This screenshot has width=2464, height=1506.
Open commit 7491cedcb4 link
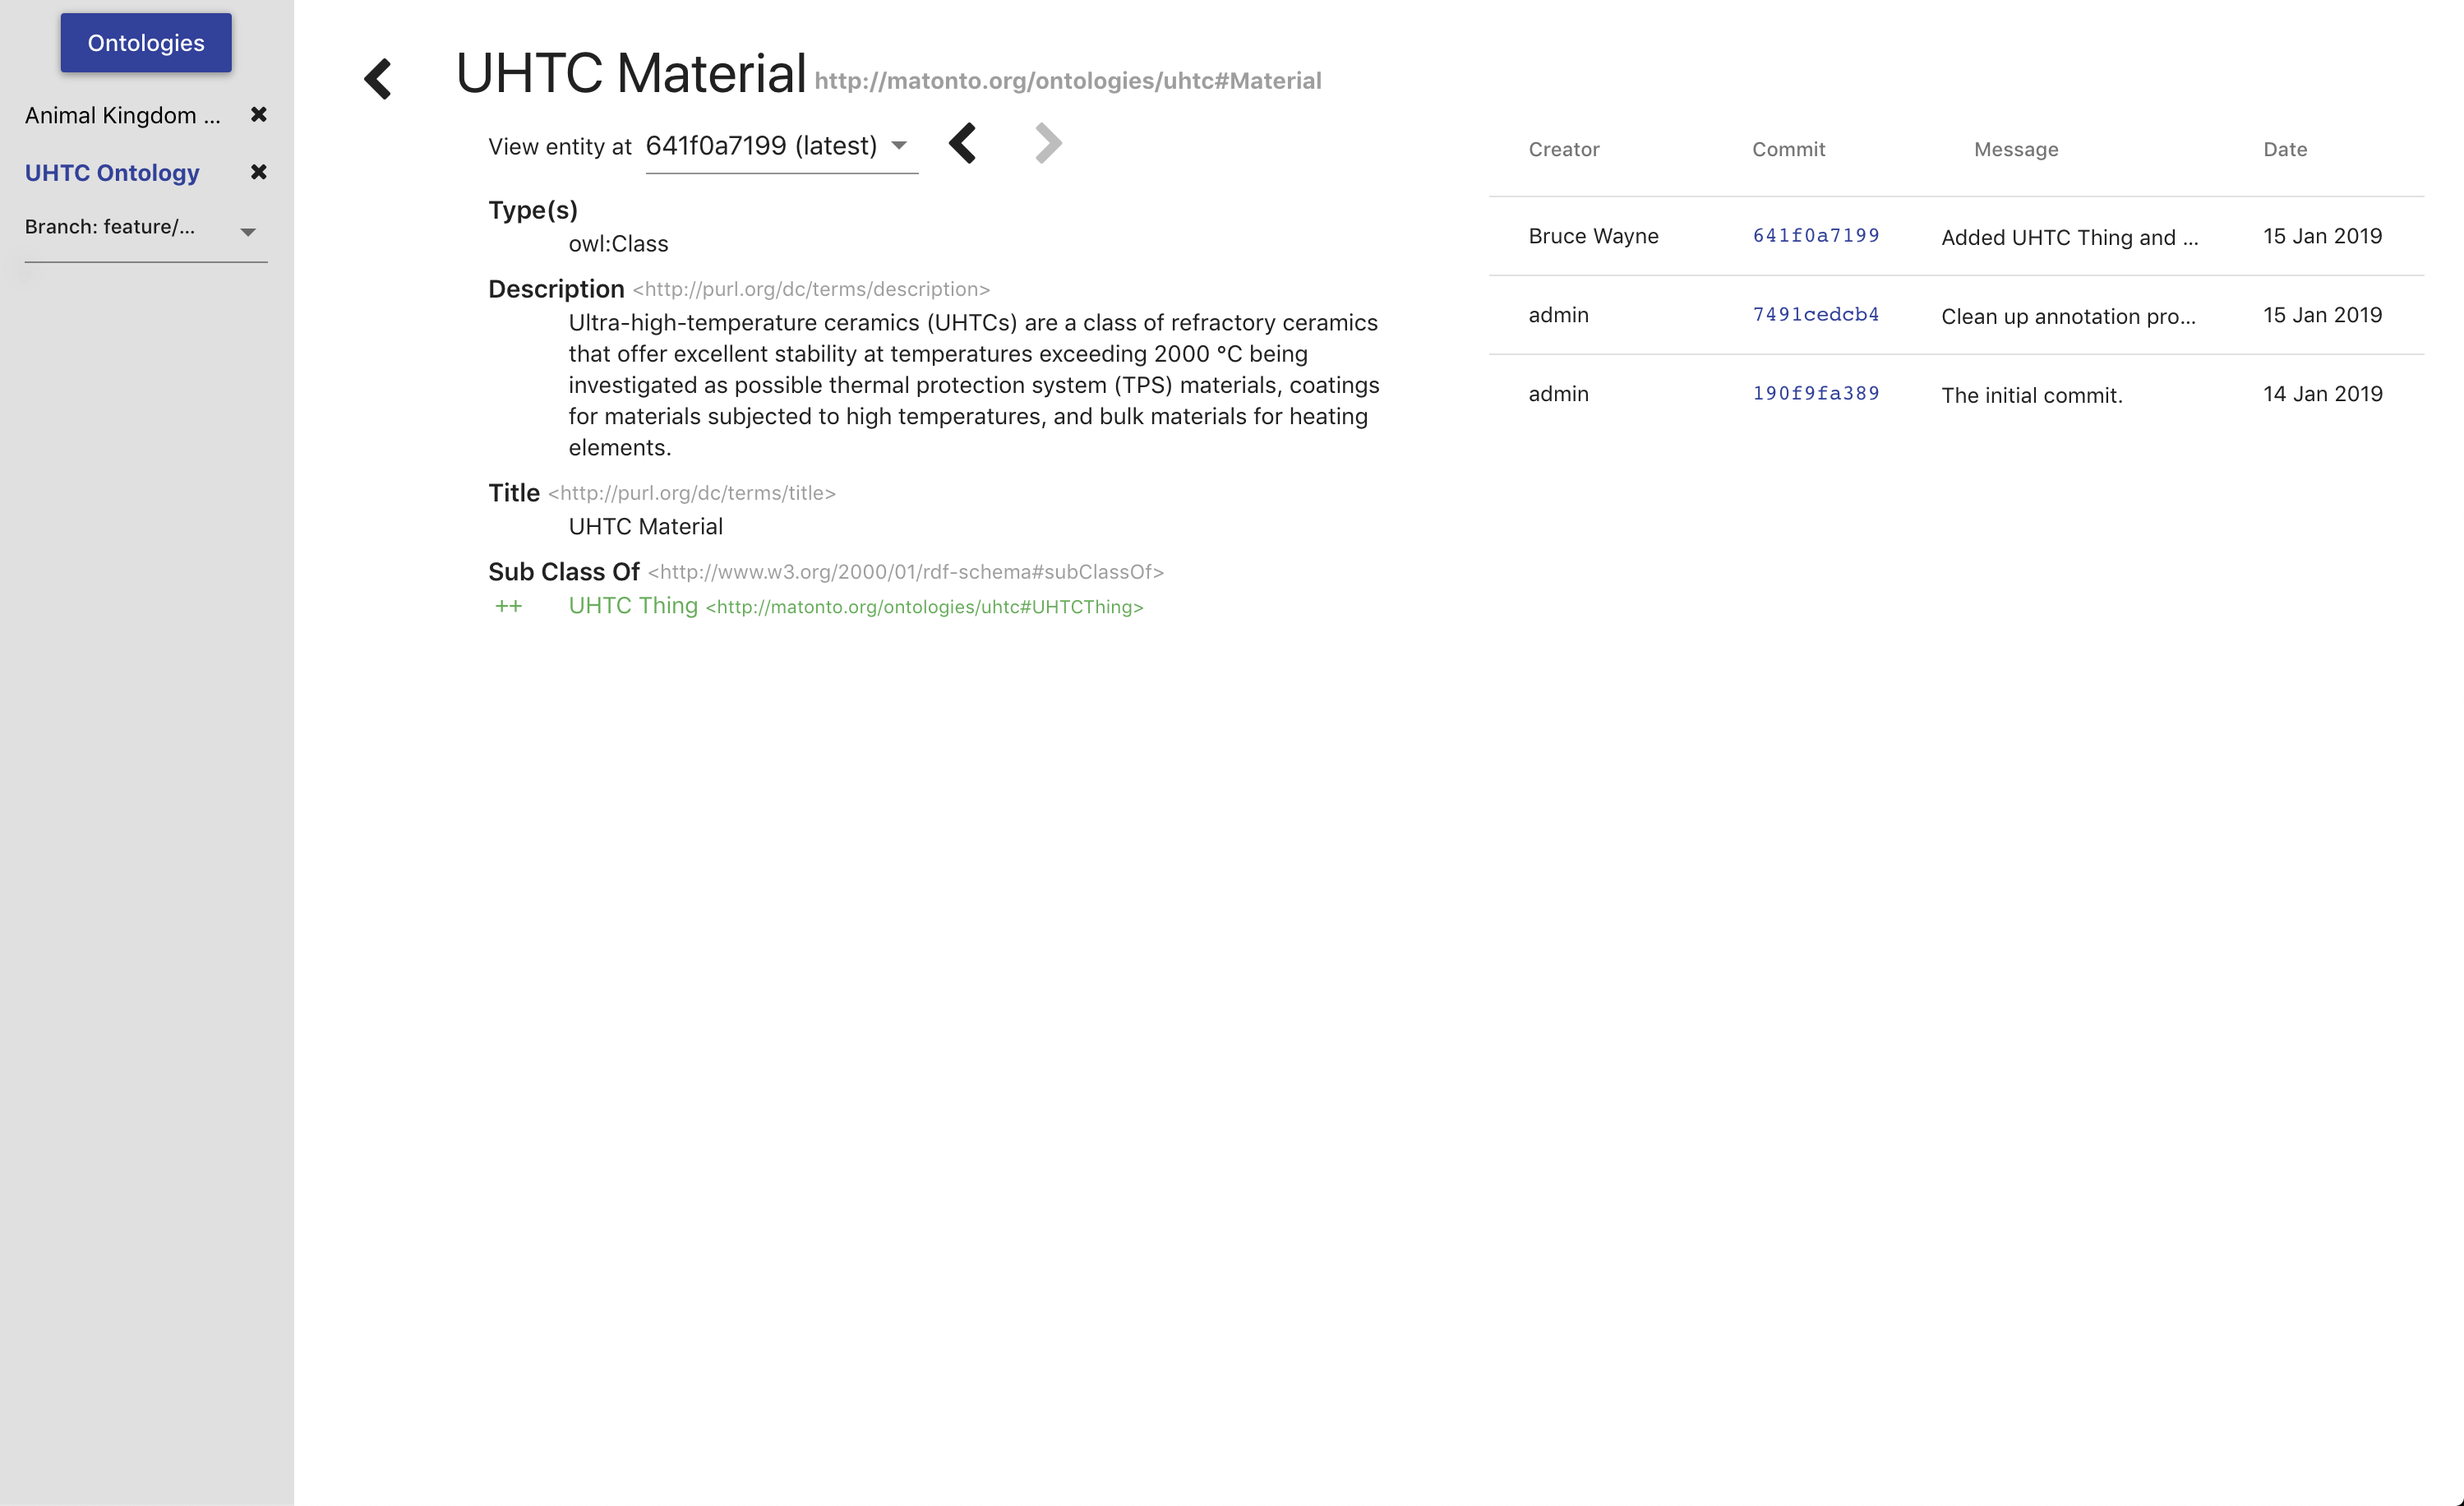pyautogui.click(x=1815, y=315)
